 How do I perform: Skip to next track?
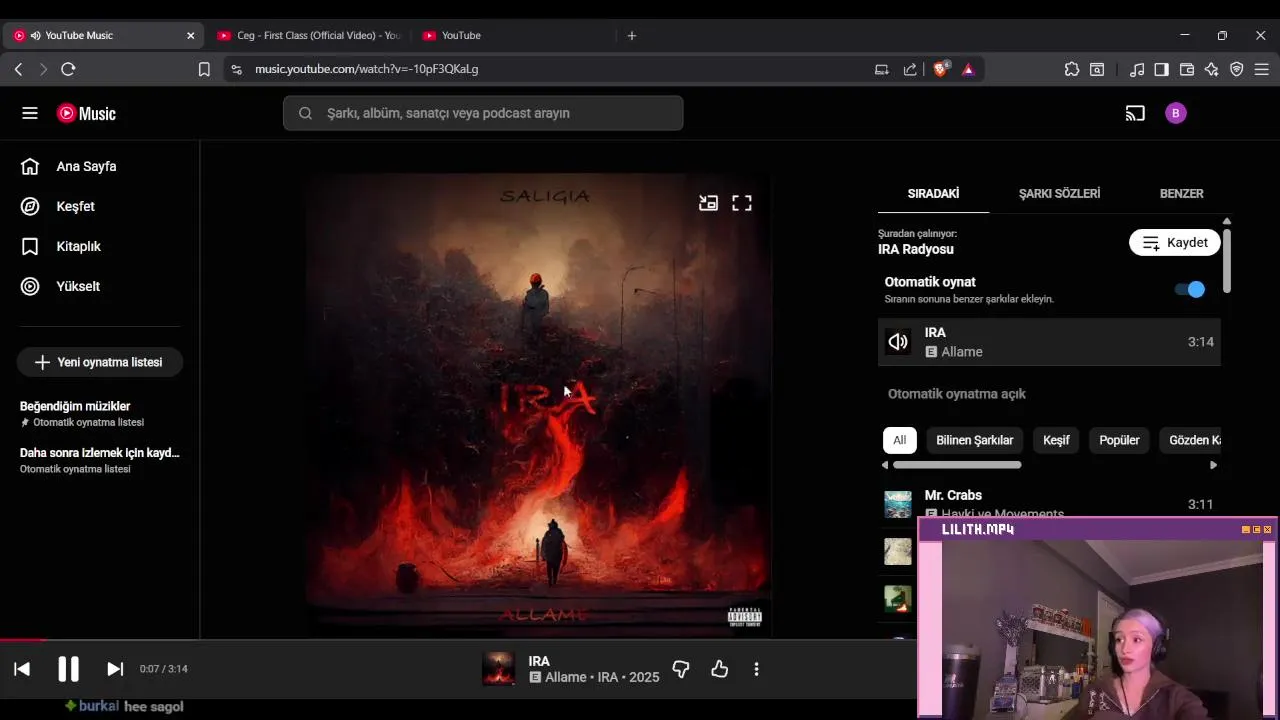click(x=115, y=669)
